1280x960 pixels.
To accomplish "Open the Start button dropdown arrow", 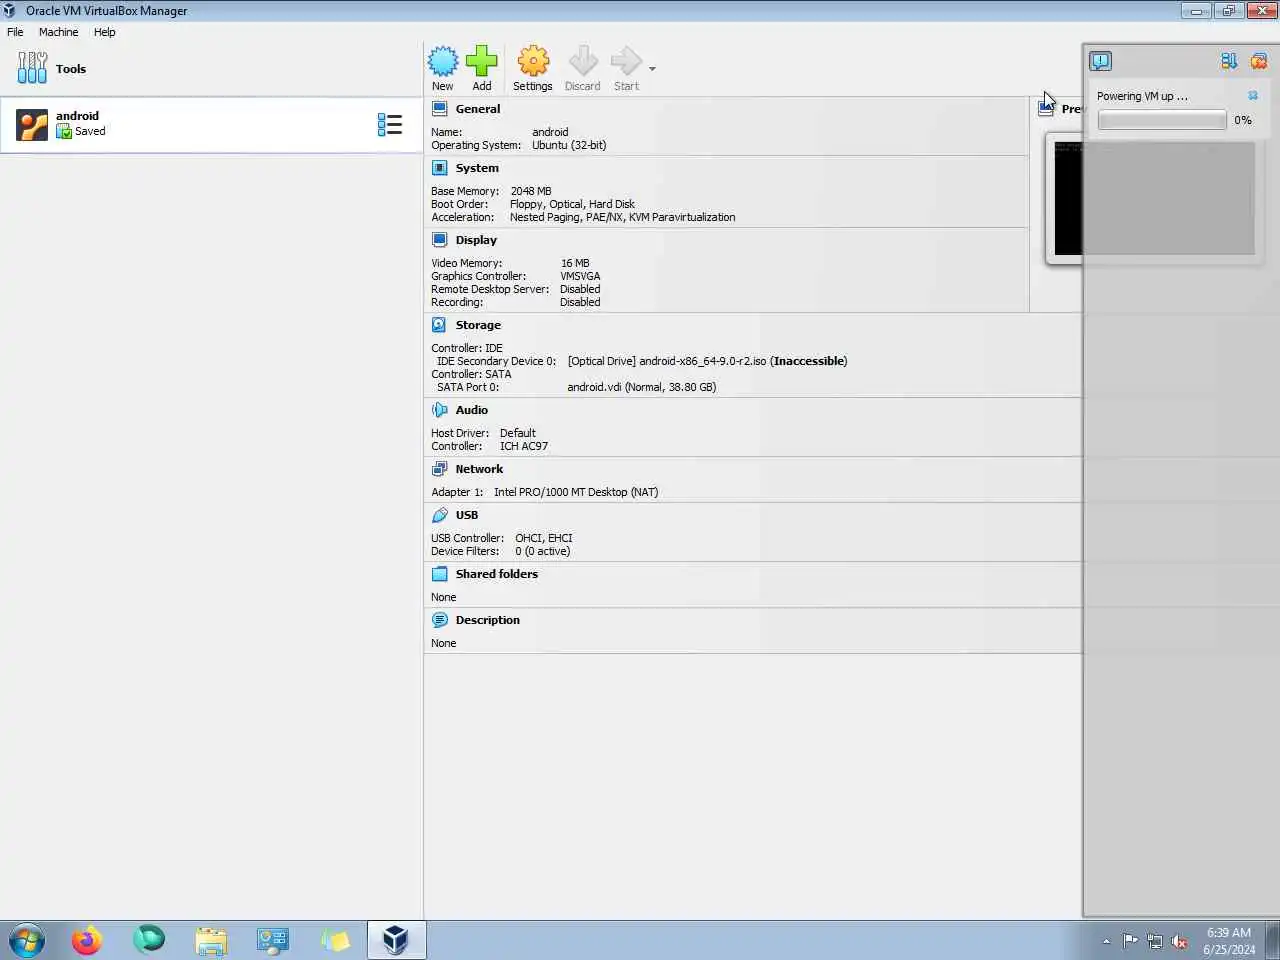I will [652, 69].
